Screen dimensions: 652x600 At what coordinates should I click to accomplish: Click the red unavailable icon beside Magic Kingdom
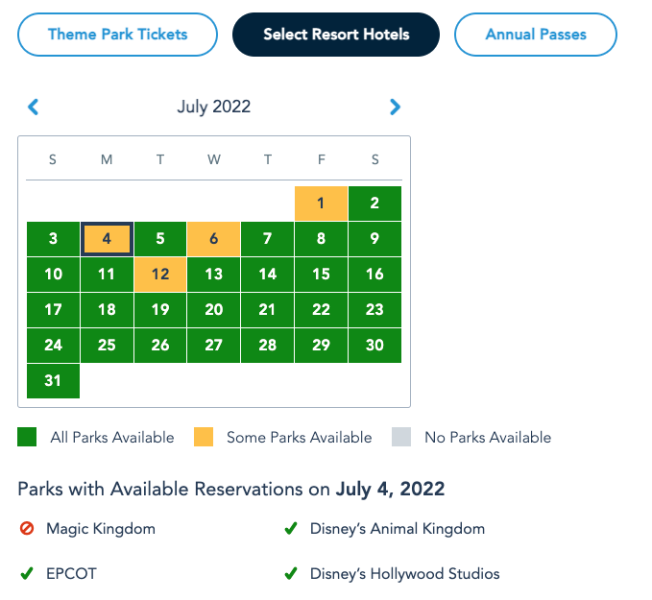click(27, 529)
